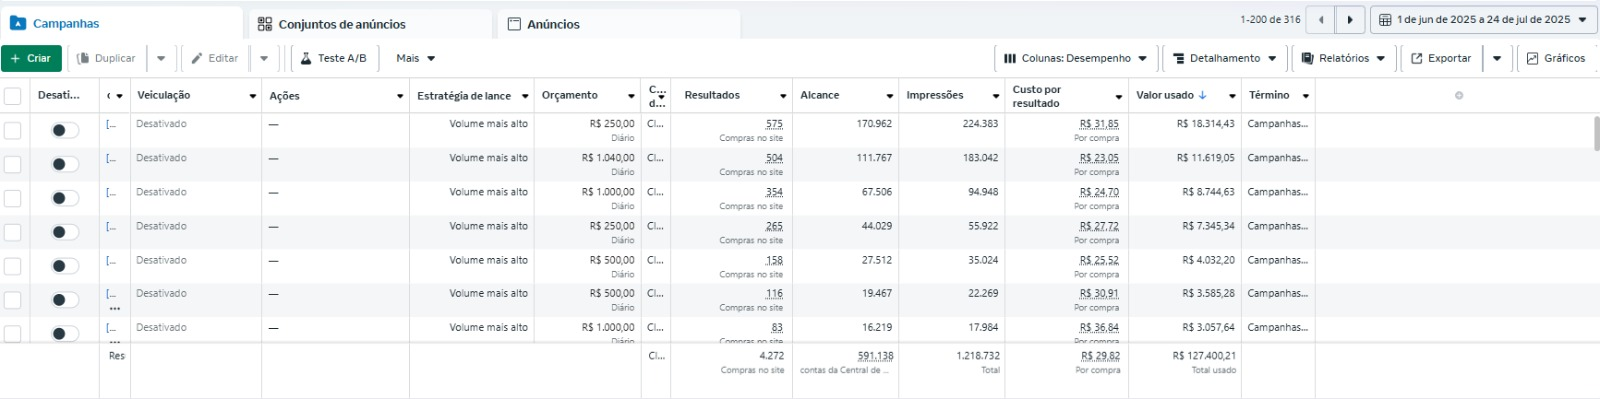Screen dimensions: 1600x399
Task: Open the Relatórios dropdown
Action: coord(1343,58)
